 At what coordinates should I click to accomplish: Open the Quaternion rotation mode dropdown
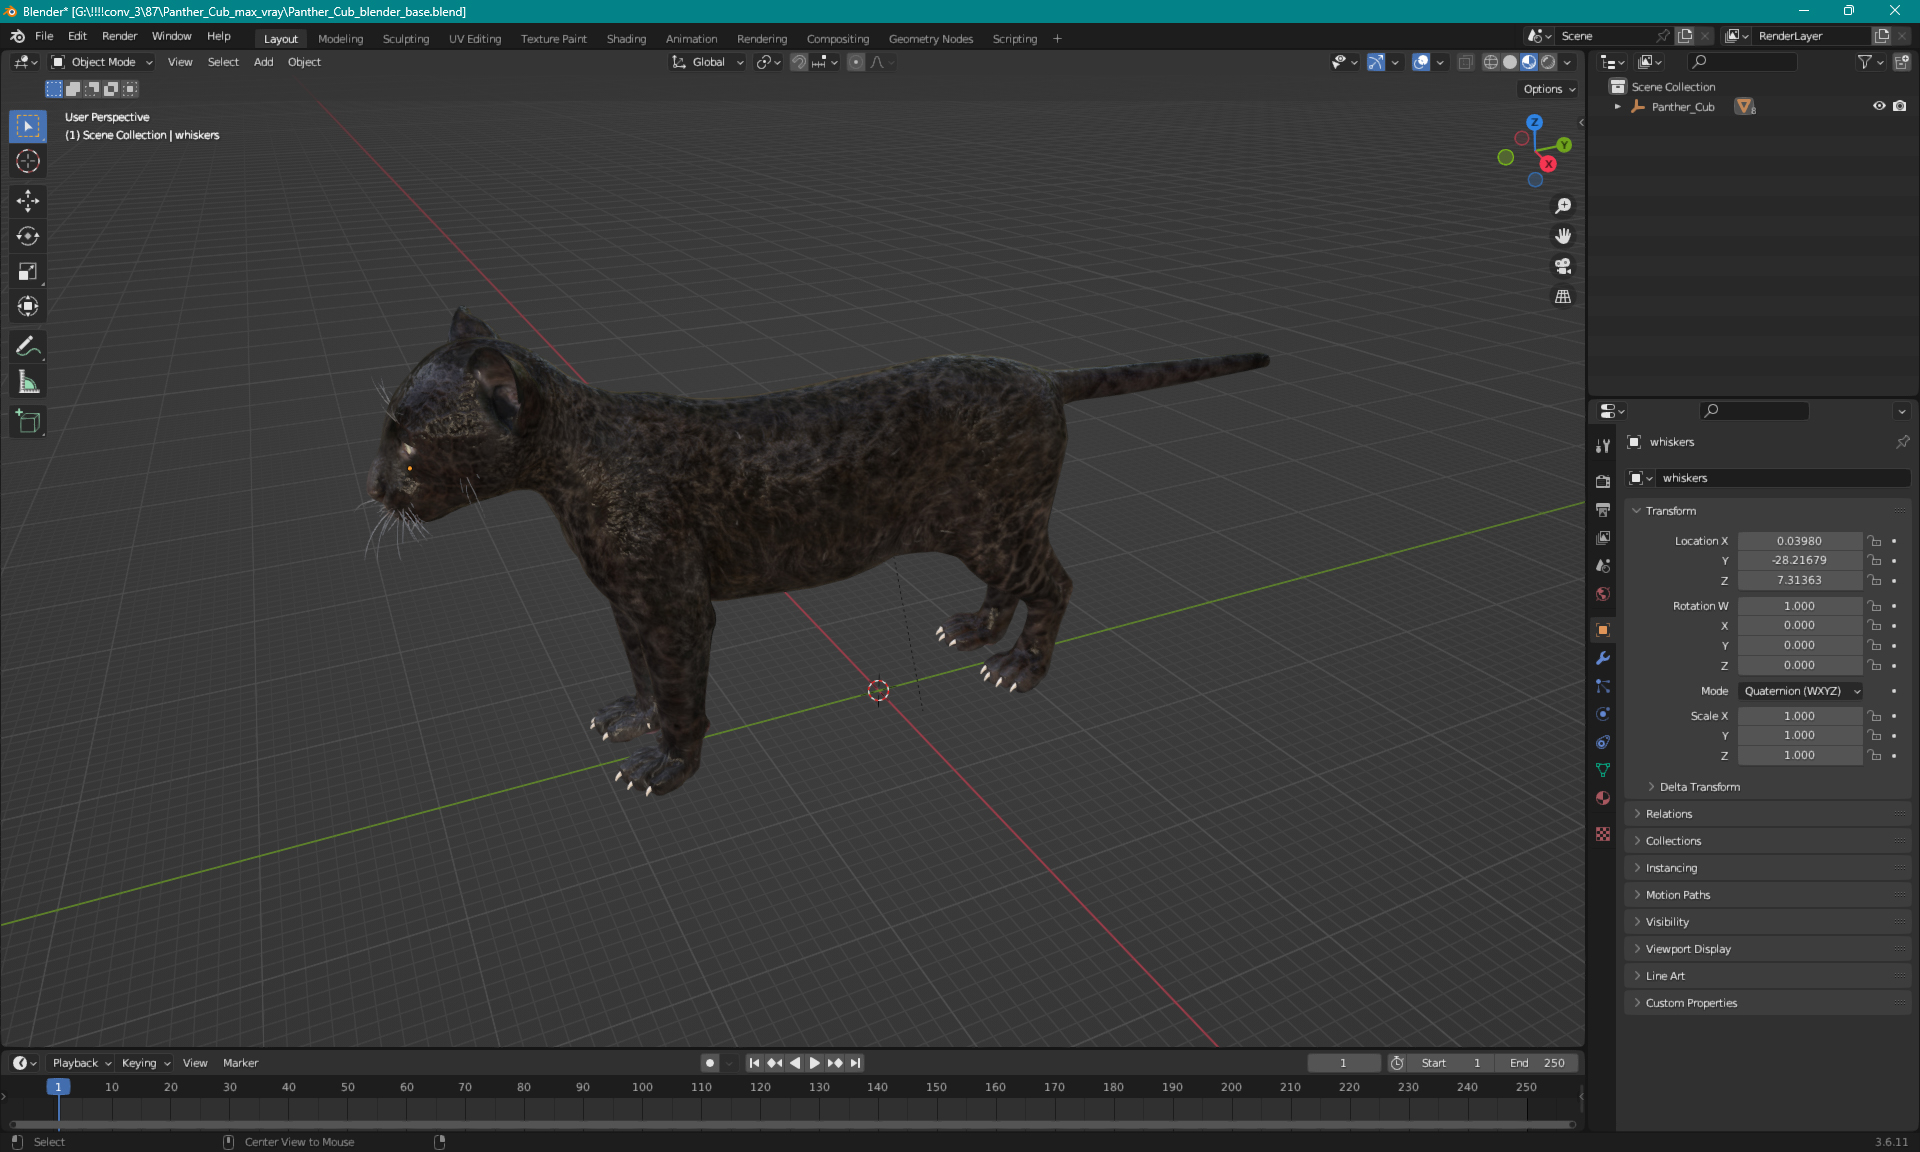click(x=1800, y=691)
